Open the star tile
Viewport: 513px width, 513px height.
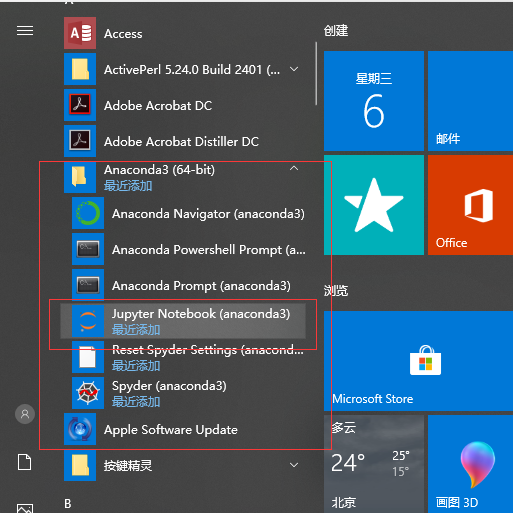[374, 205]
